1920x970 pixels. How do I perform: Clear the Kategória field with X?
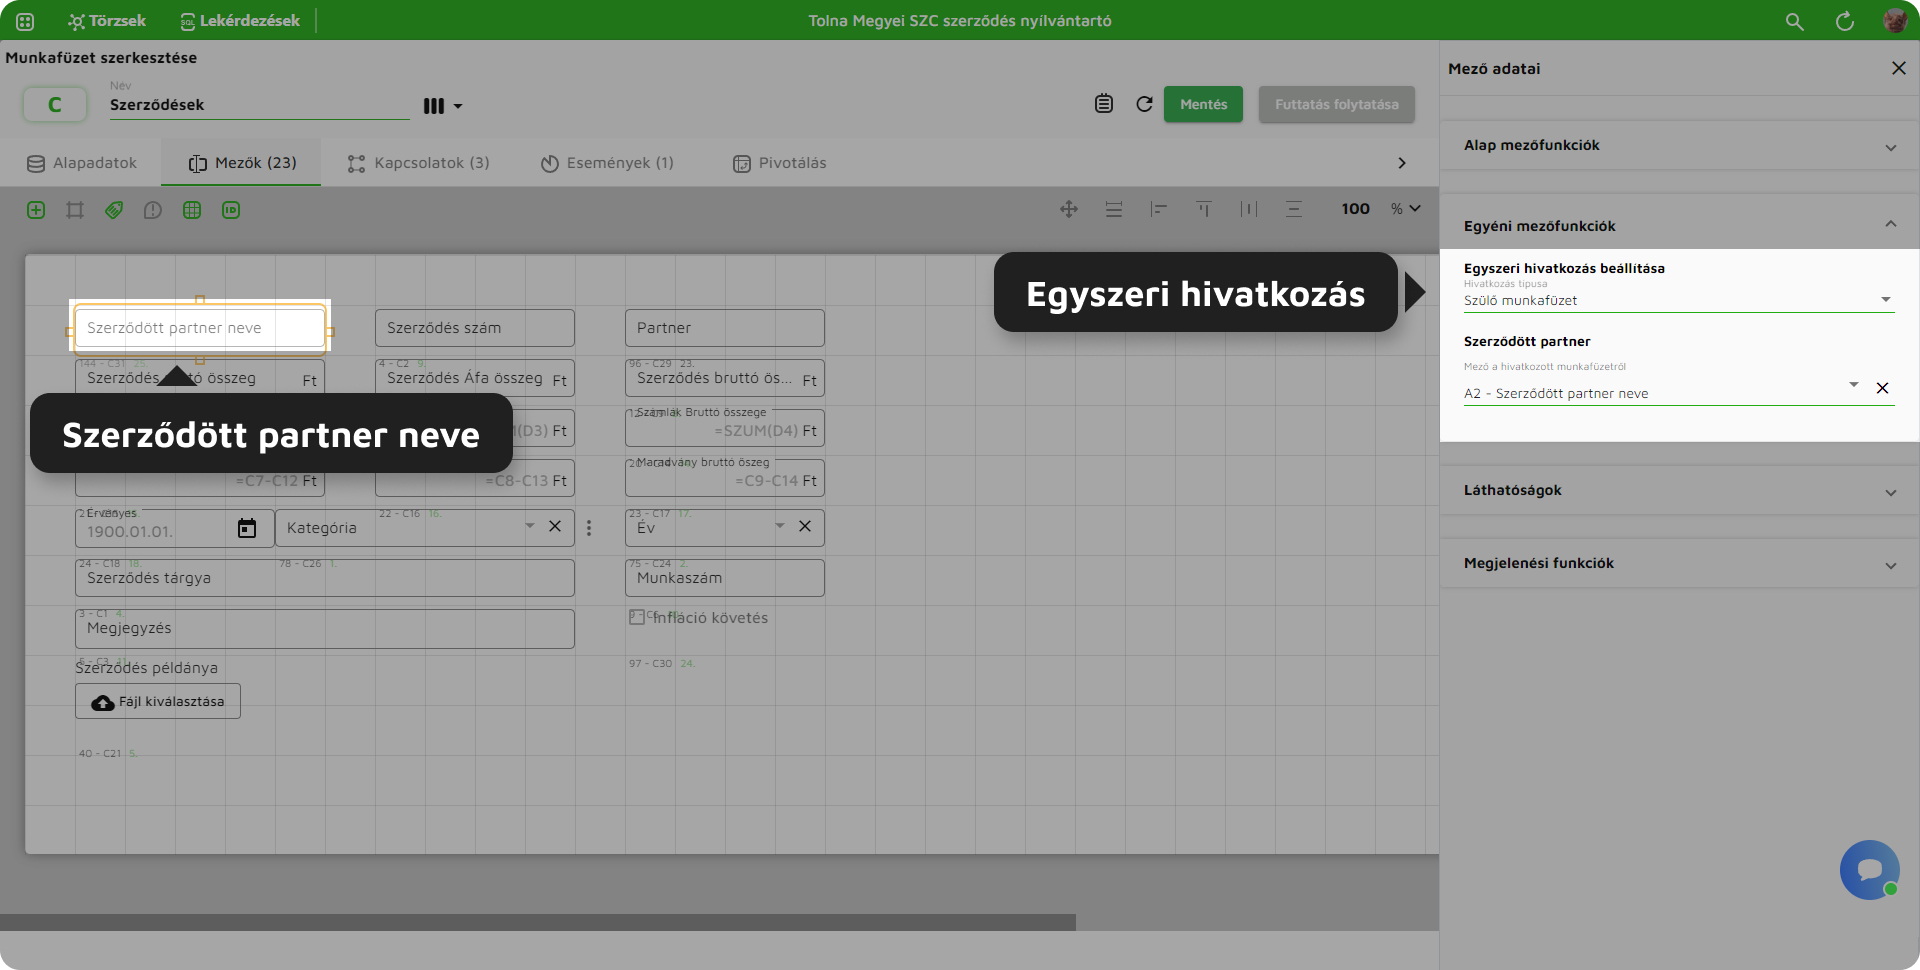click(555, 526)
